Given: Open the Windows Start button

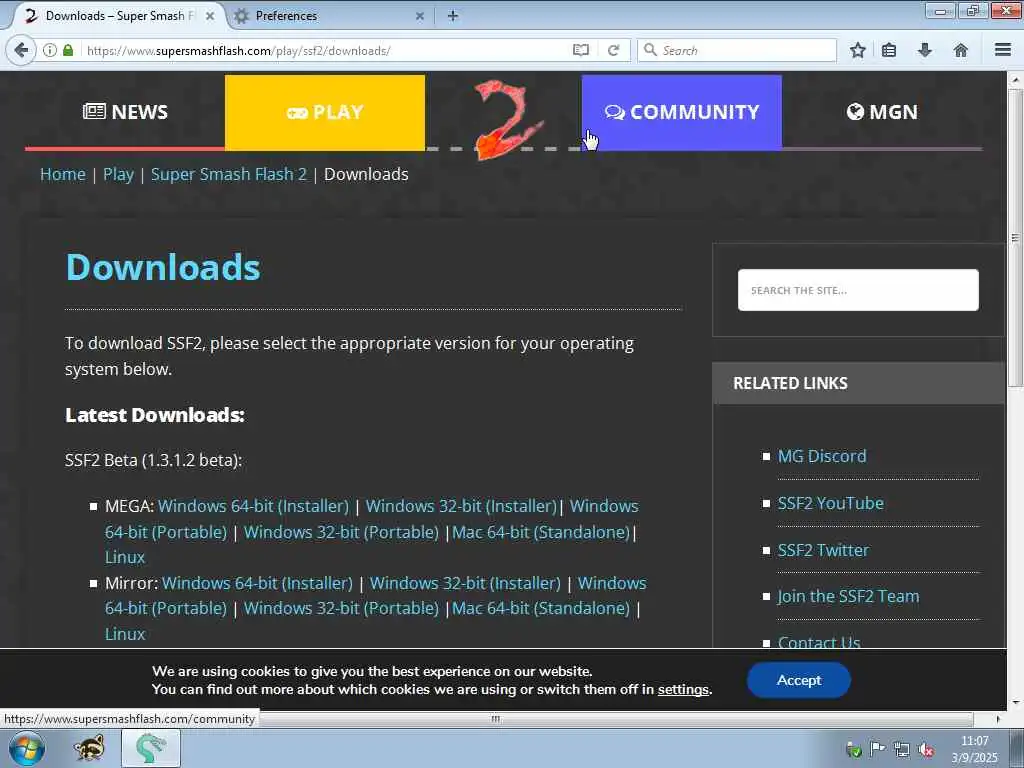Looking at the screenshot, I should pos(27,748).
